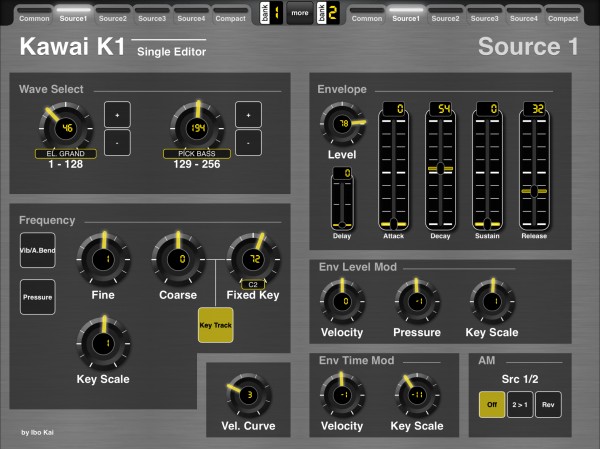Open the bank 2 Common tab
The height and width of the screenshot is (449, 600).
(367, 15)
